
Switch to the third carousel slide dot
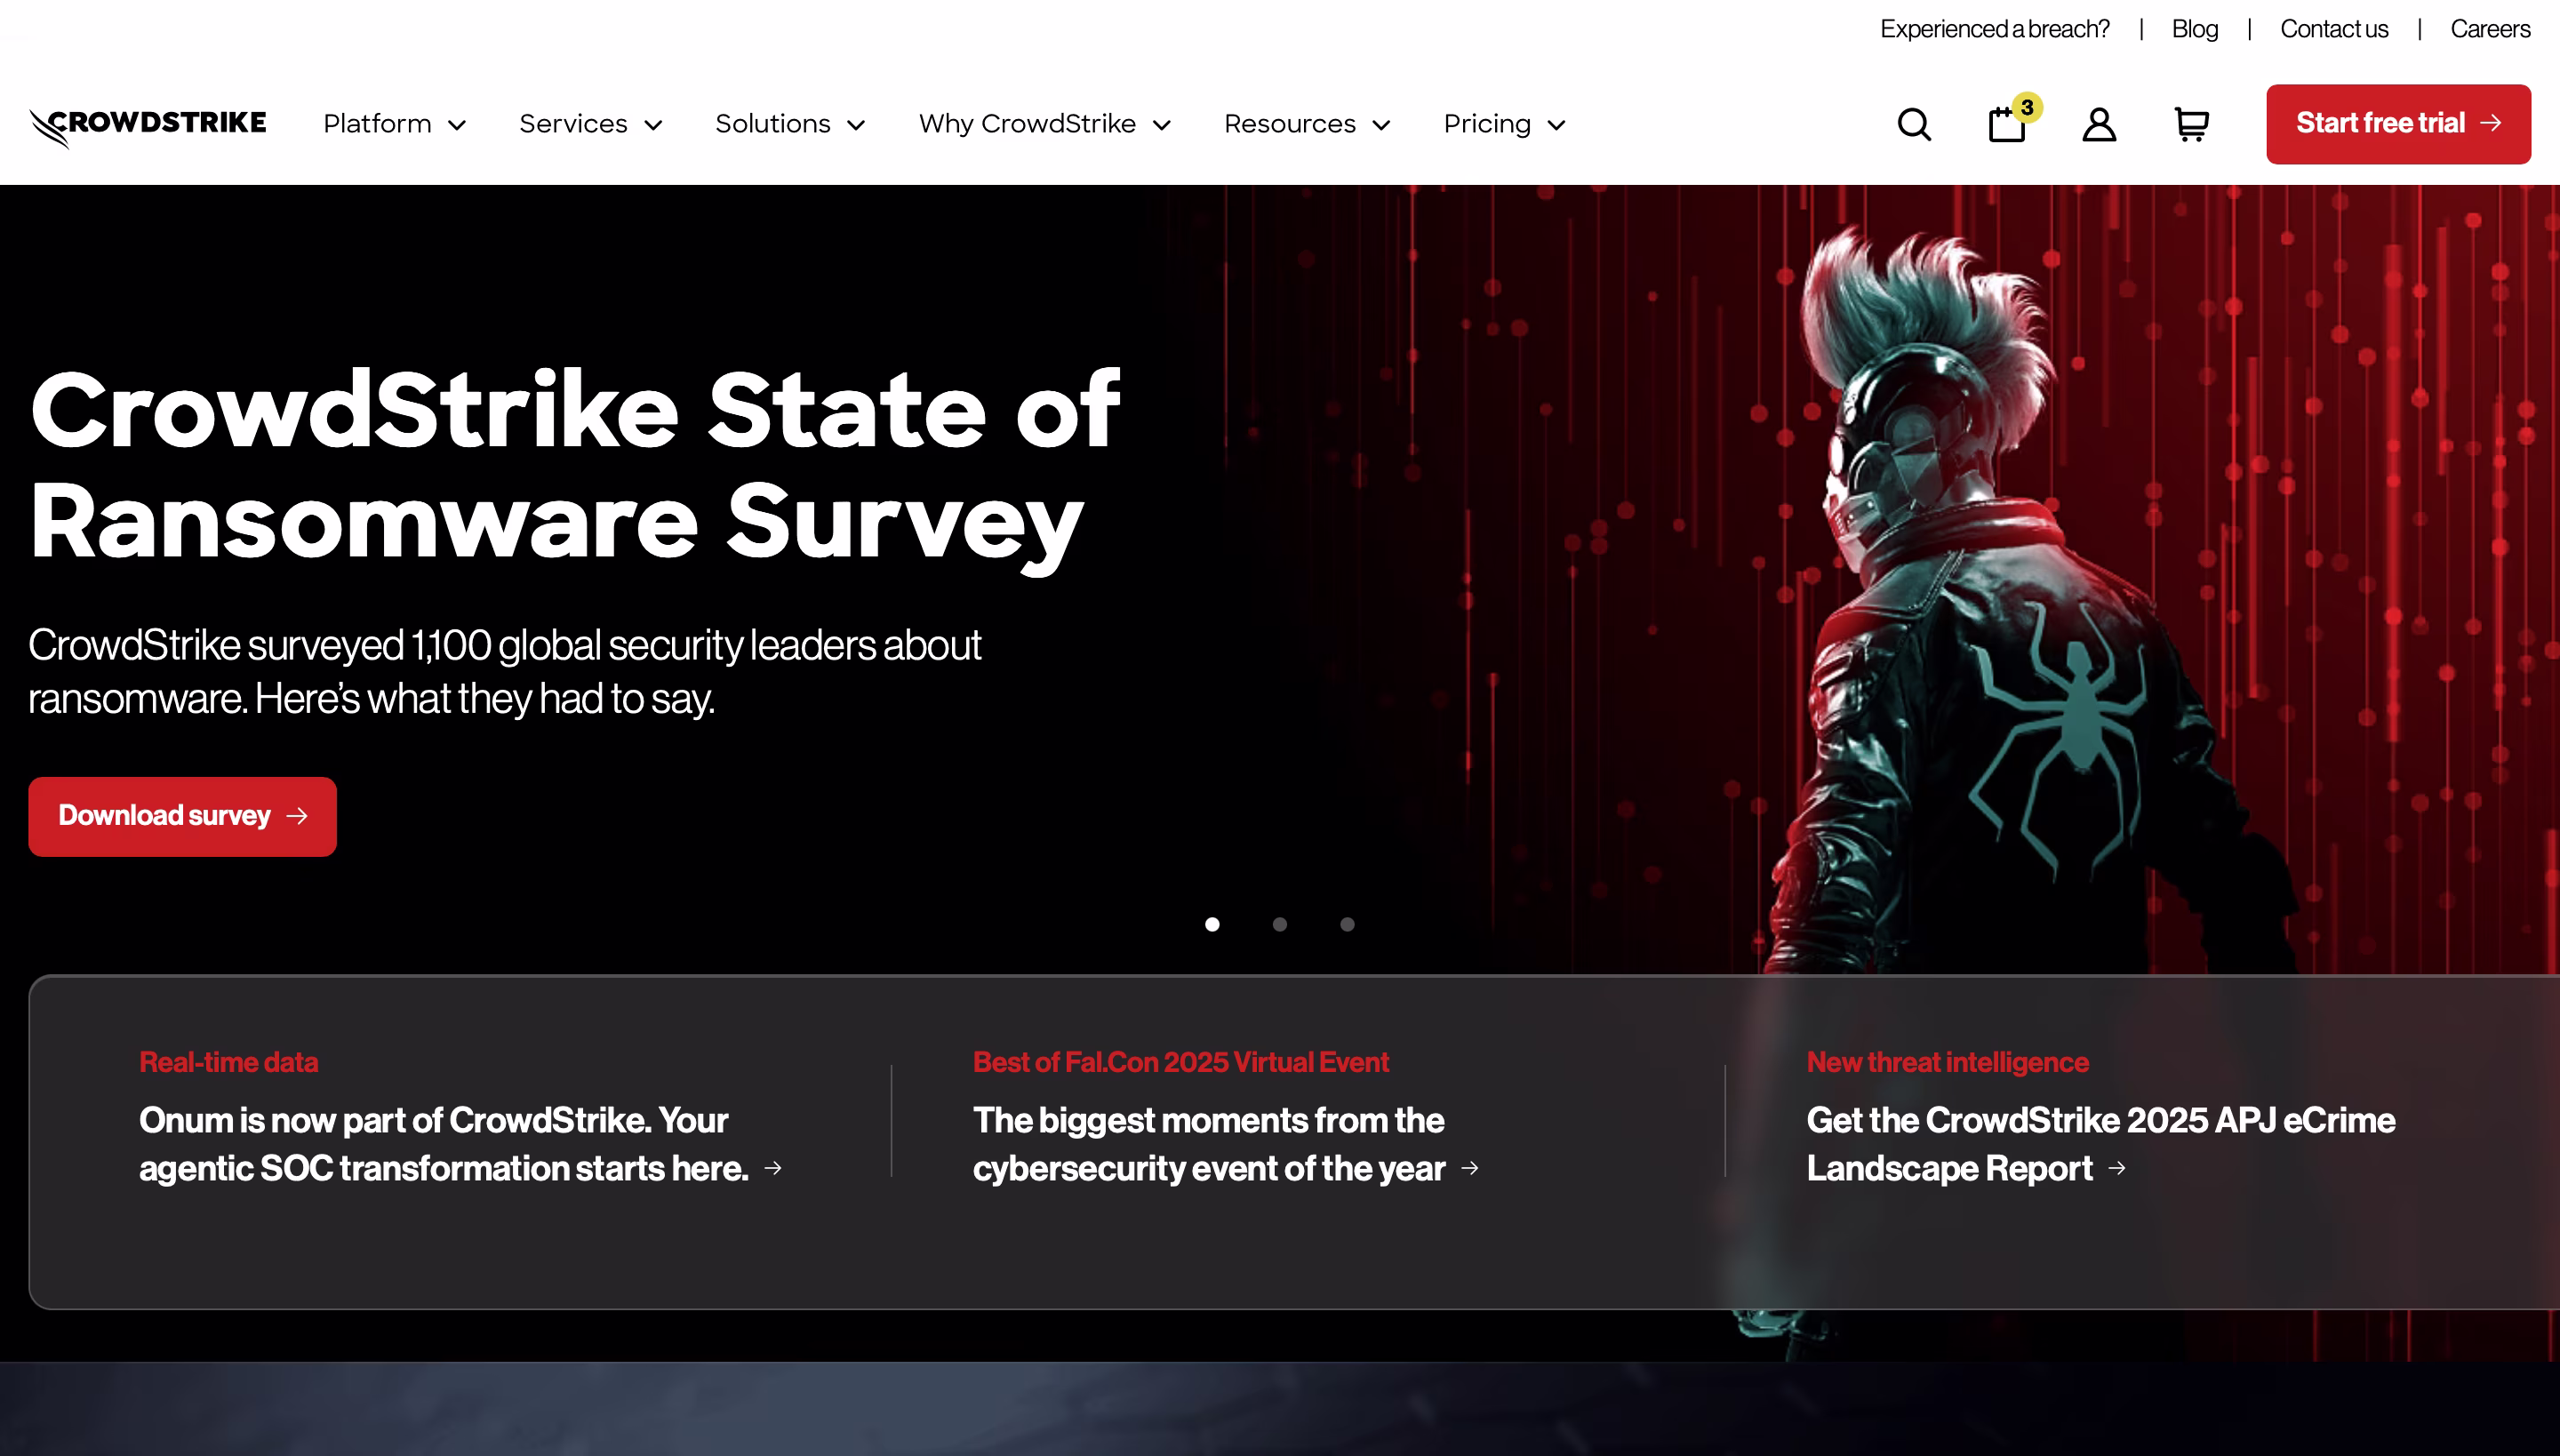point(1347,924)
